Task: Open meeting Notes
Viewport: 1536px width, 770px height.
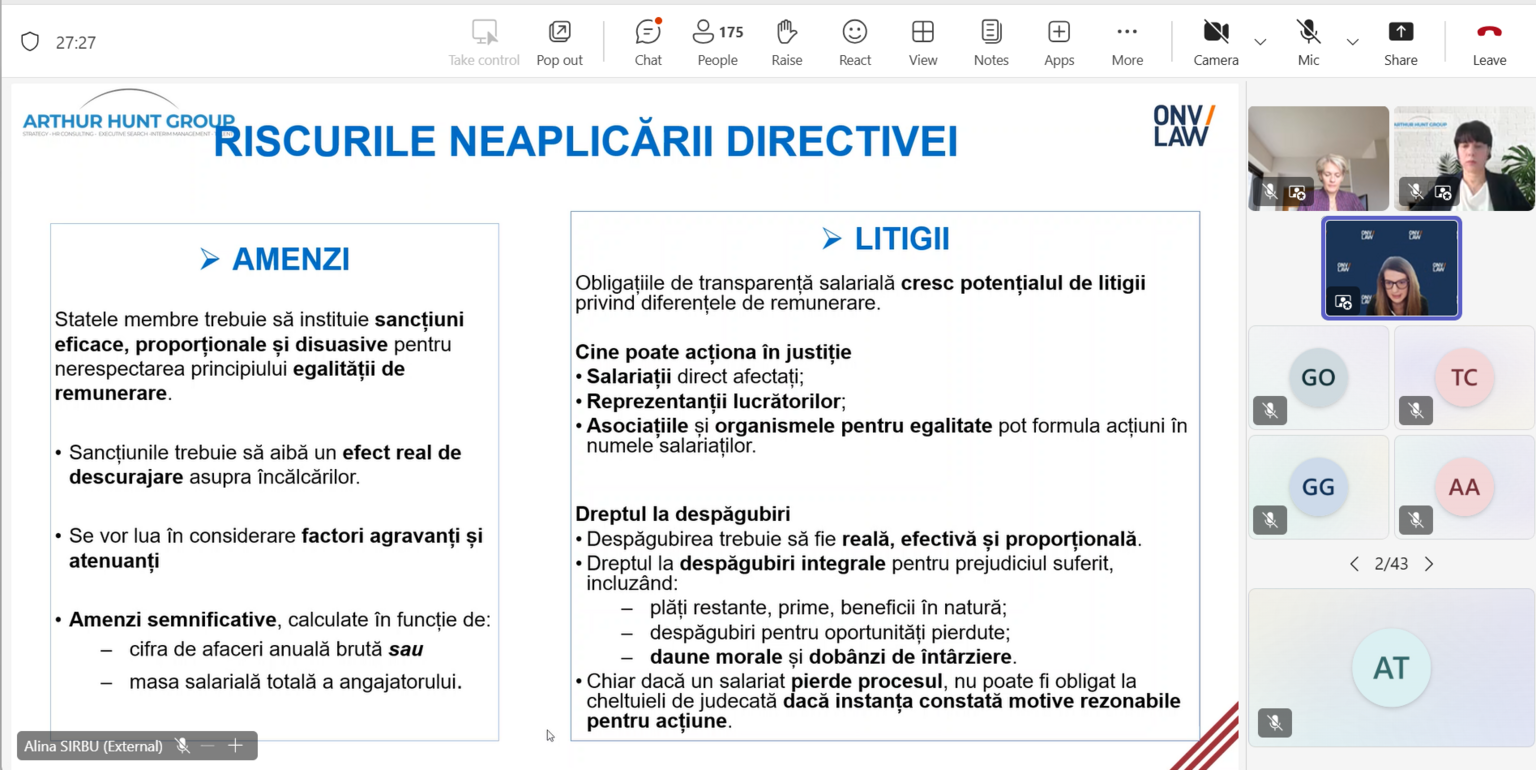Action: tap(990, 43)
